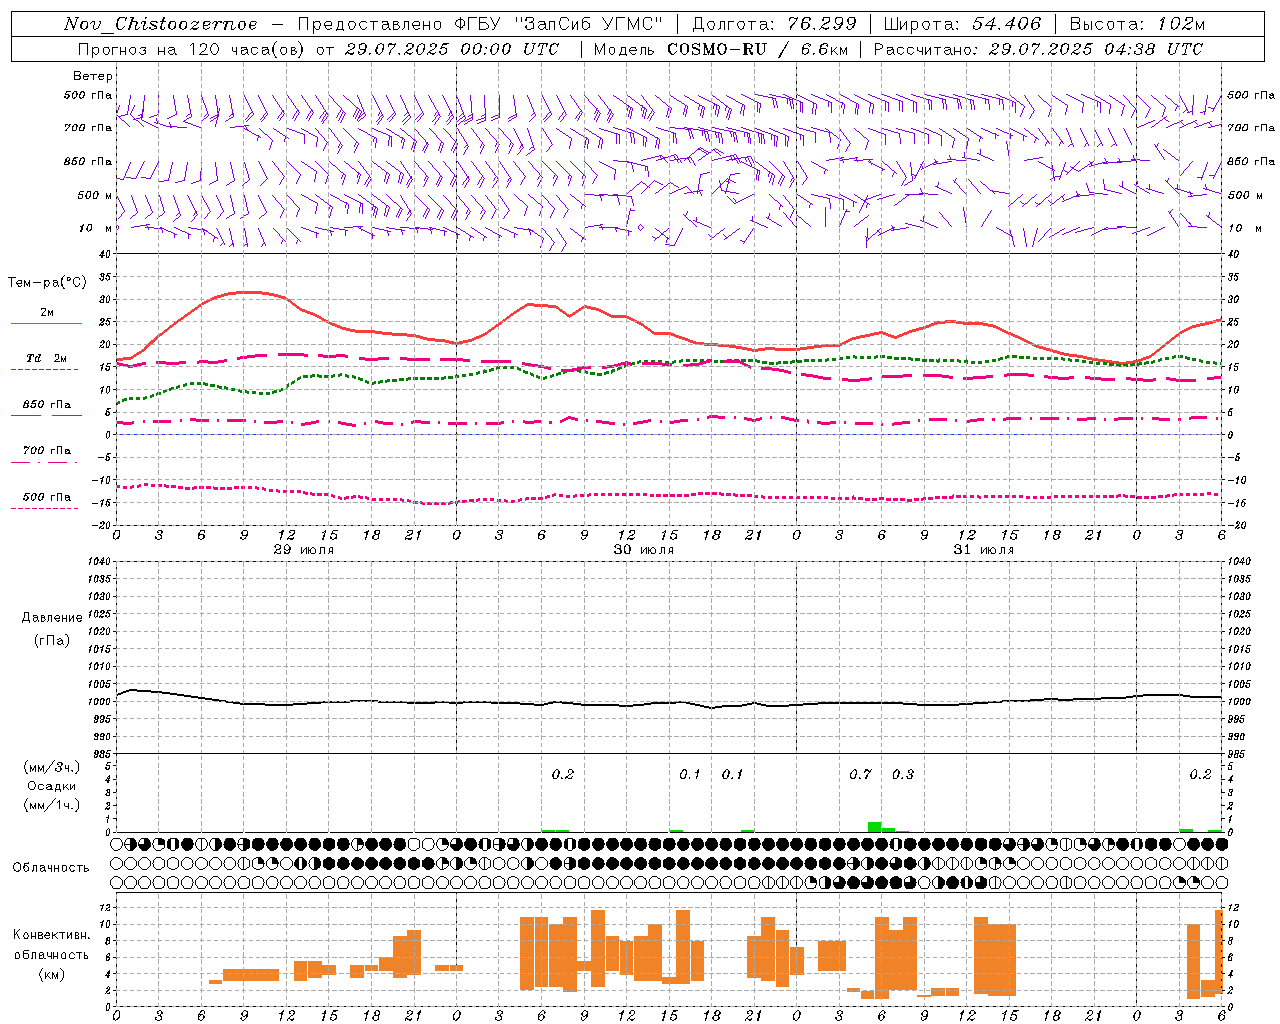Image resolution: width=1280 pixels, height=1024 pixels.
Task: Click the Td 2м legend label
Action: click(47, 358)
